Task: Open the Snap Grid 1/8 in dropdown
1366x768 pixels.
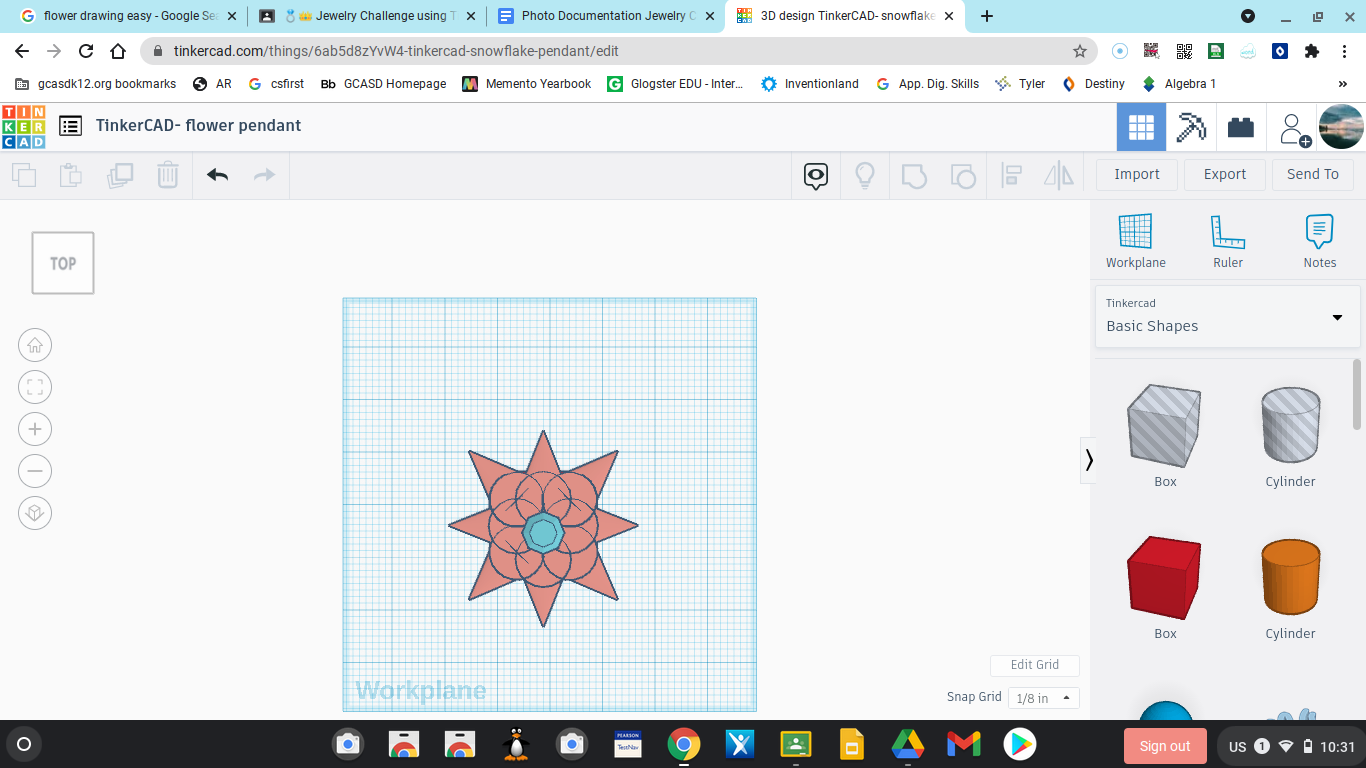Action: [1043, 698]
